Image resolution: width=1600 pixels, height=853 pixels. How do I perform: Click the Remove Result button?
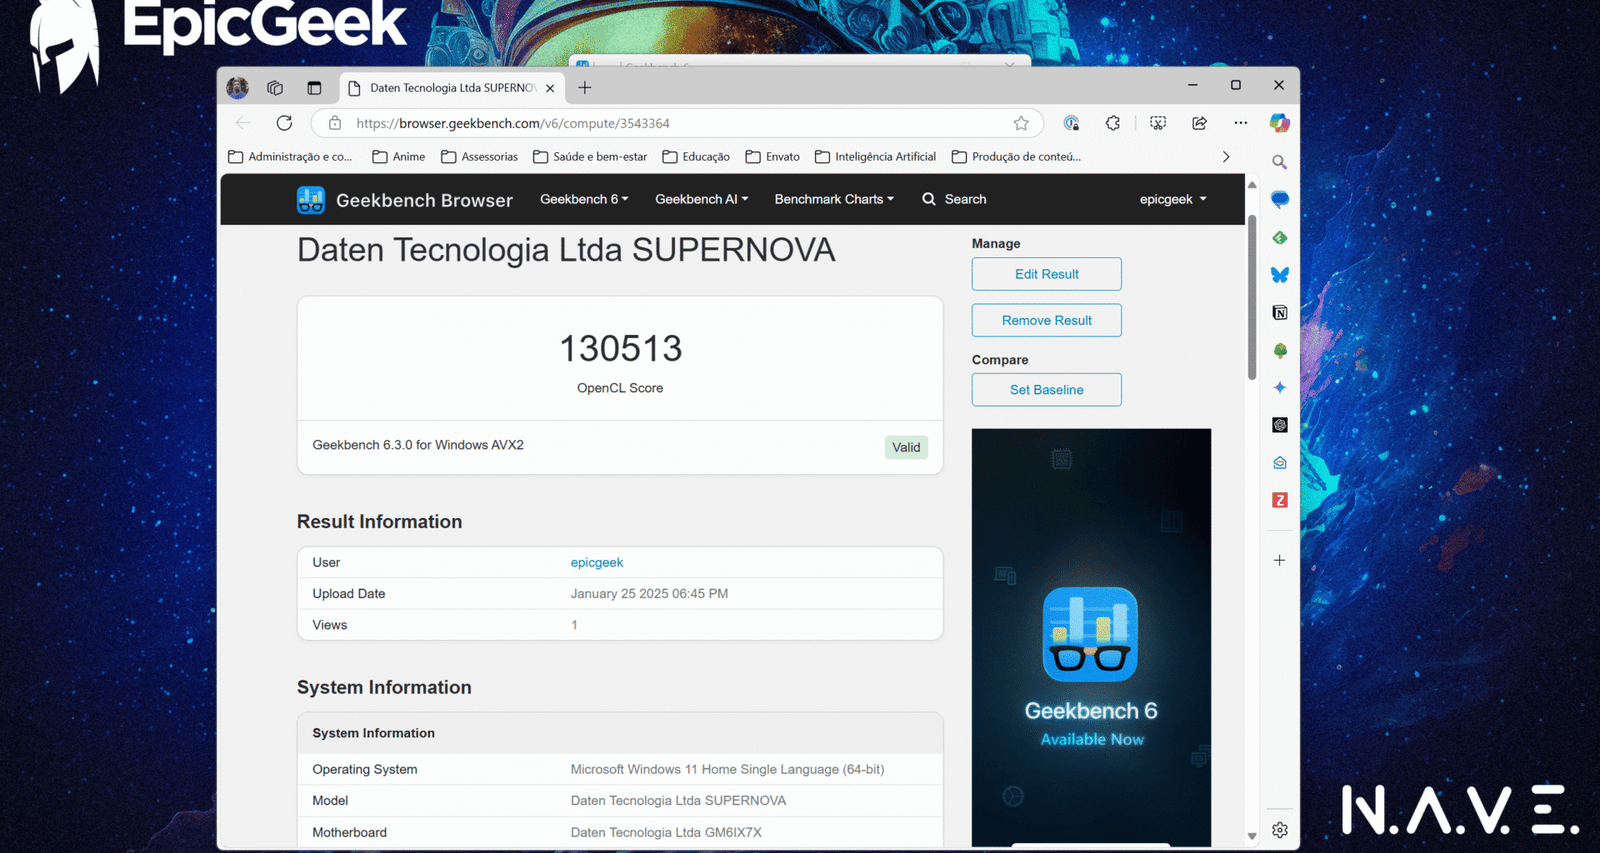[1046, 320]
